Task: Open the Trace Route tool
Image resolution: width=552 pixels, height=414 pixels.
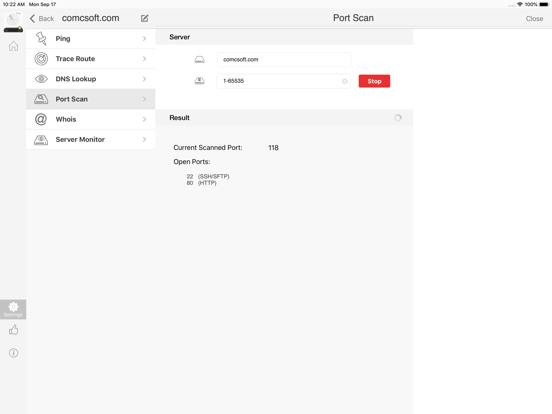Action: click(90, 58)
